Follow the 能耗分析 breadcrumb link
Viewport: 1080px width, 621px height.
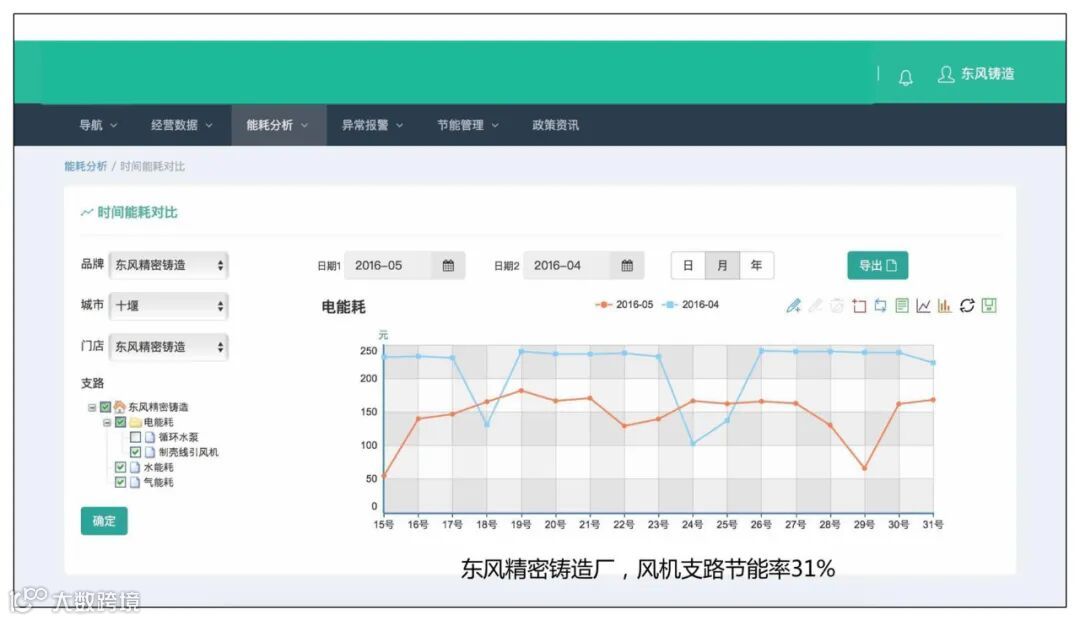[x=85, y=167]
